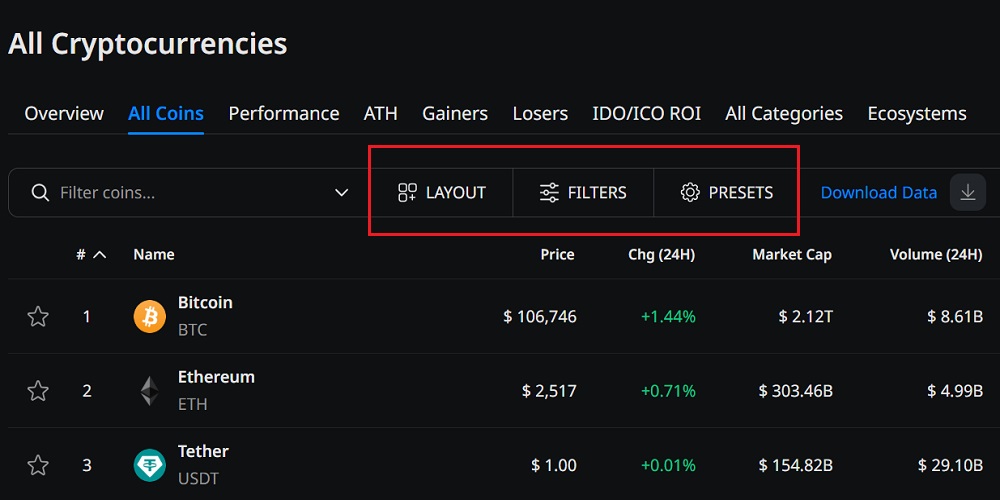Open the Layout options

tap(441, 193)
